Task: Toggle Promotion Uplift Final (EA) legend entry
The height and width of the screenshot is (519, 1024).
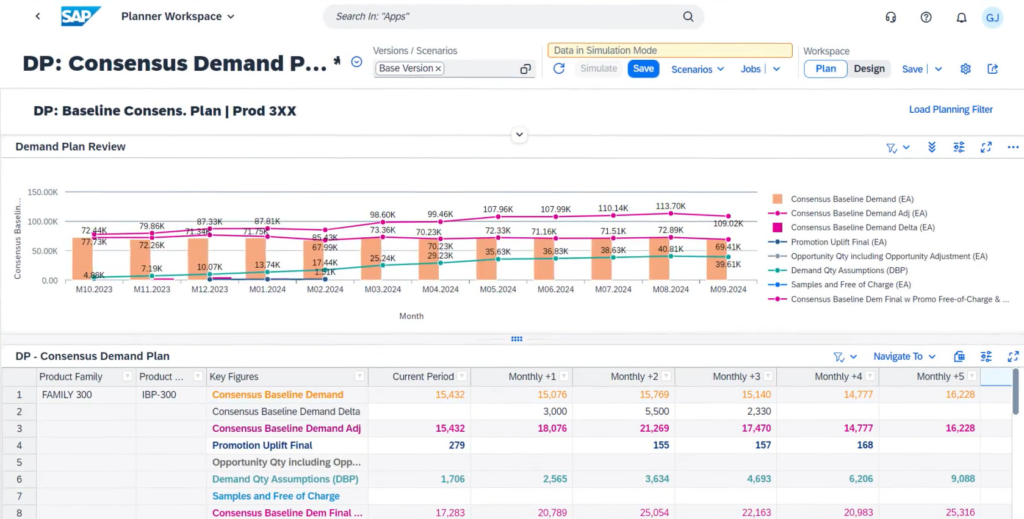Action: (829, 242)
